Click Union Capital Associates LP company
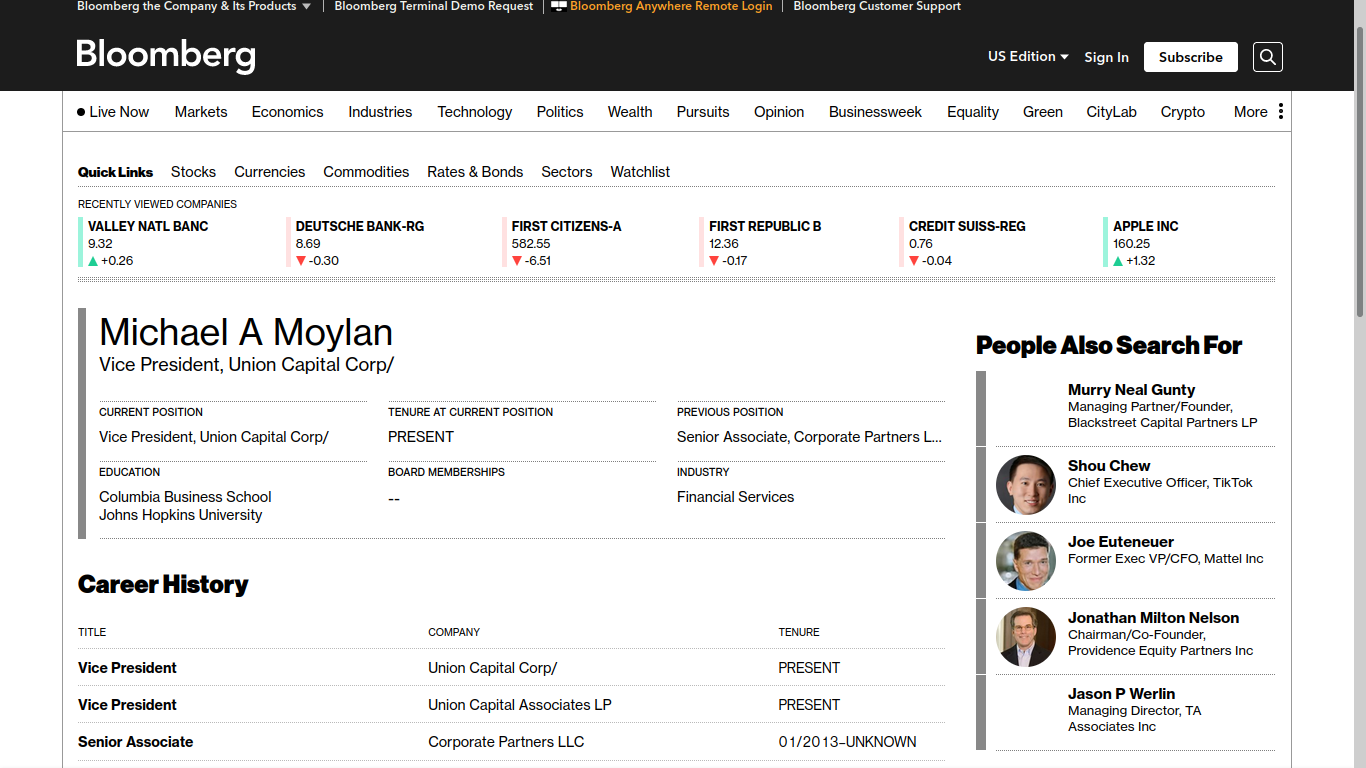The image size is (1366, 768). [520, 705]
